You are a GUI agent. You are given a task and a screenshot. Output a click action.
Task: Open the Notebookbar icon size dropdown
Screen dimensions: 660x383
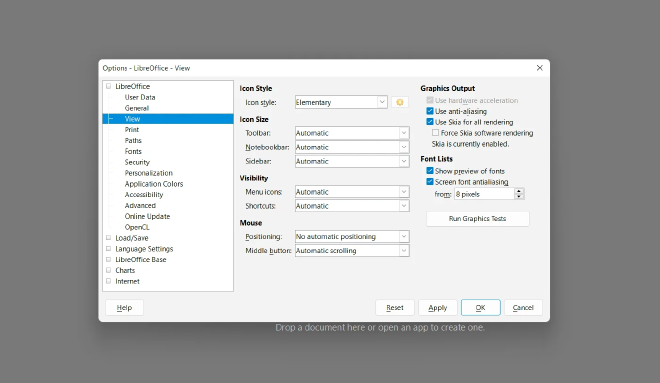(x=352, y=147)
